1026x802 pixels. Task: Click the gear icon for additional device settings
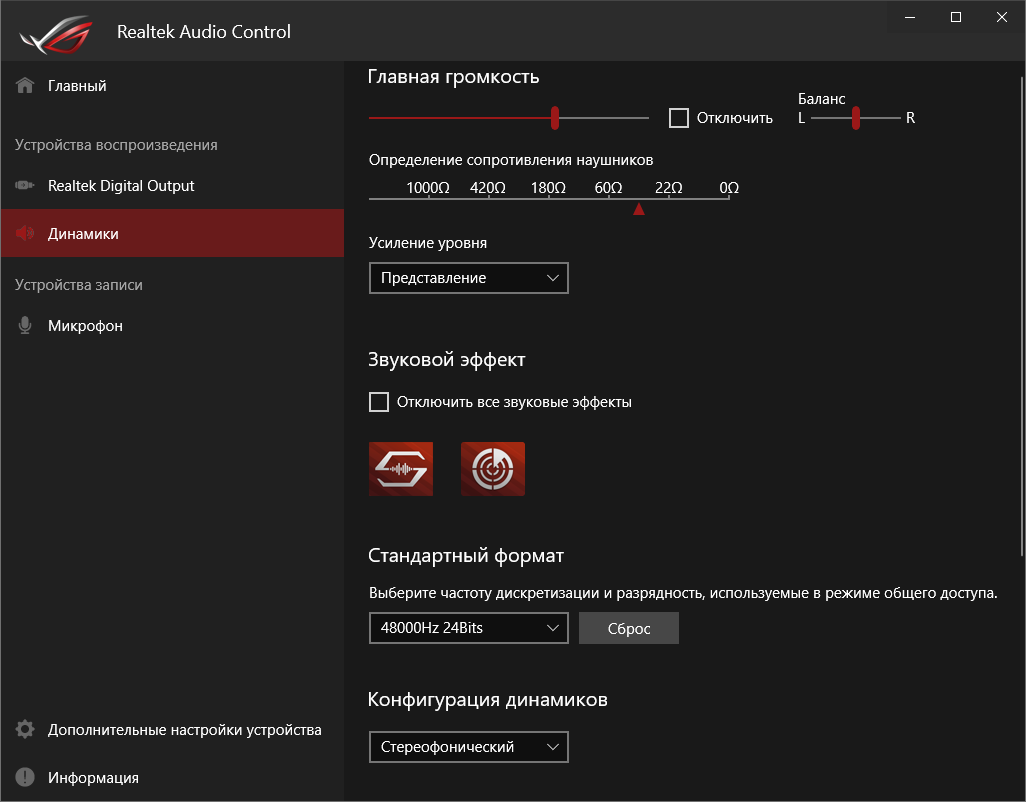pos(25,730)
